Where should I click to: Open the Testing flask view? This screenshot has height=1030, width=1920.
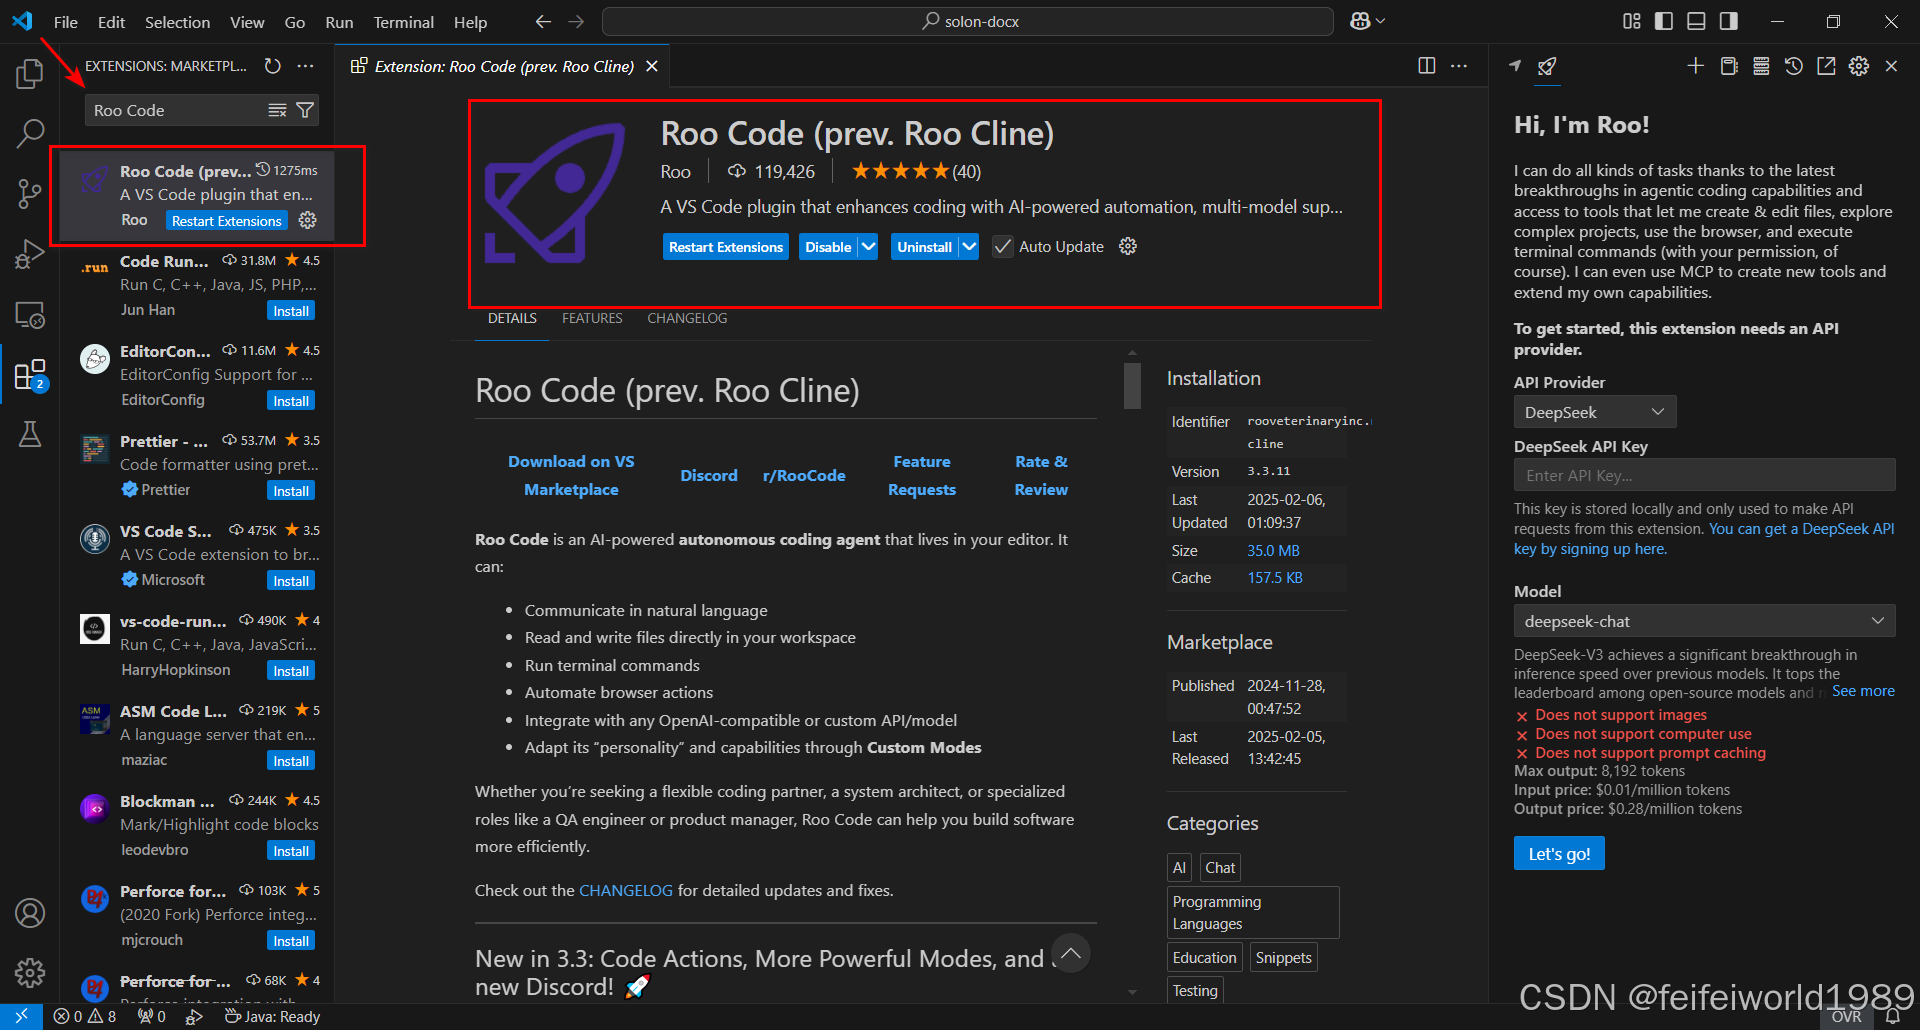(x=30, y=434)
